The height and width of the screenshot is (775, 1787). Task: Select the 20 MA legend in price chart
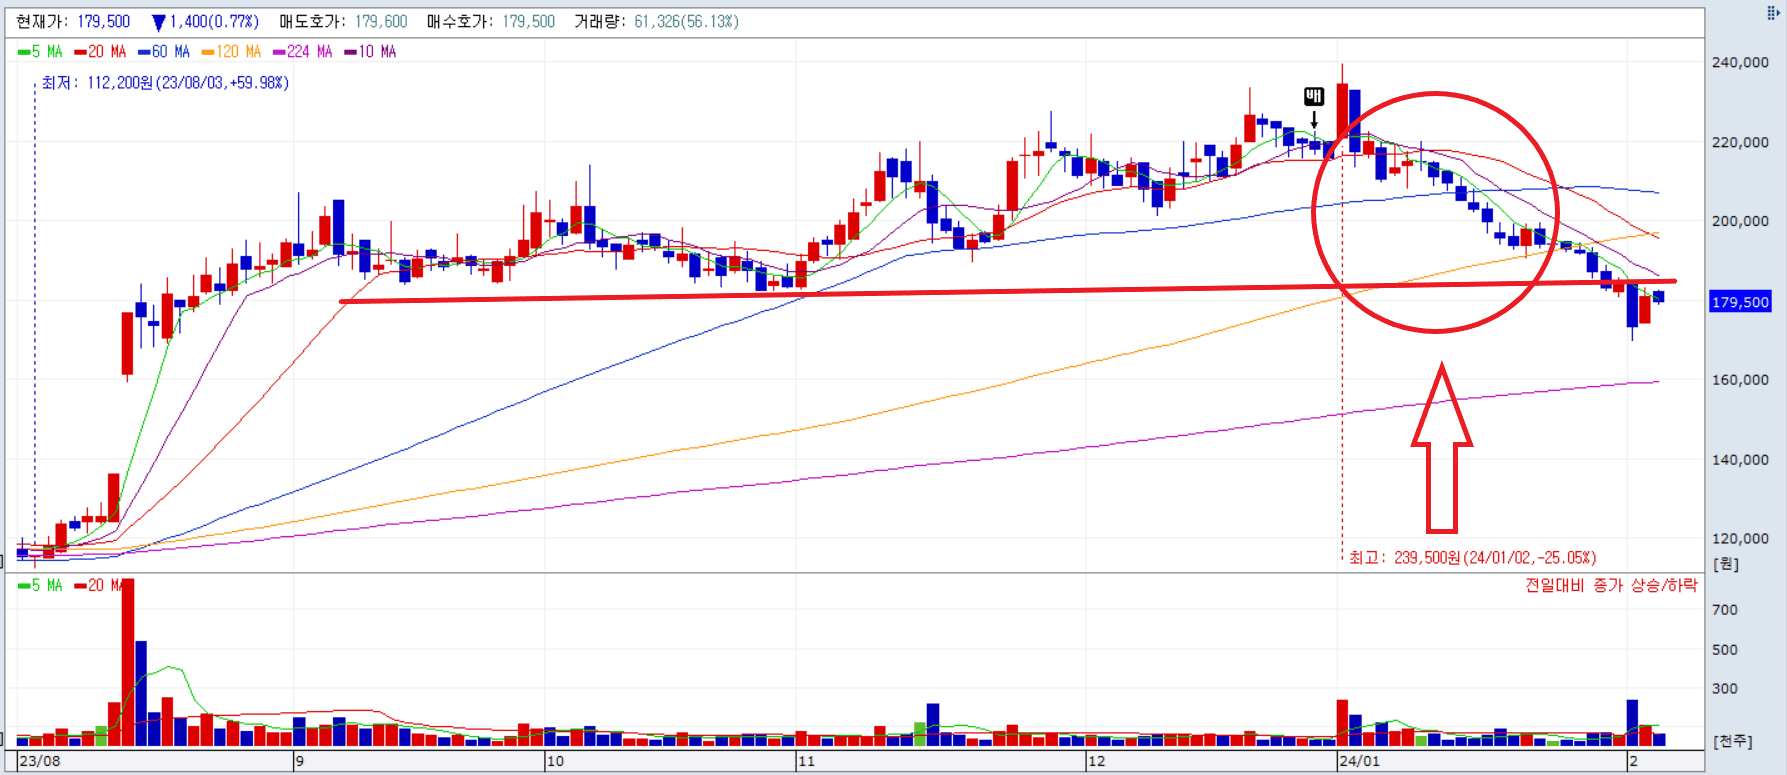click(x=100, y=52)
